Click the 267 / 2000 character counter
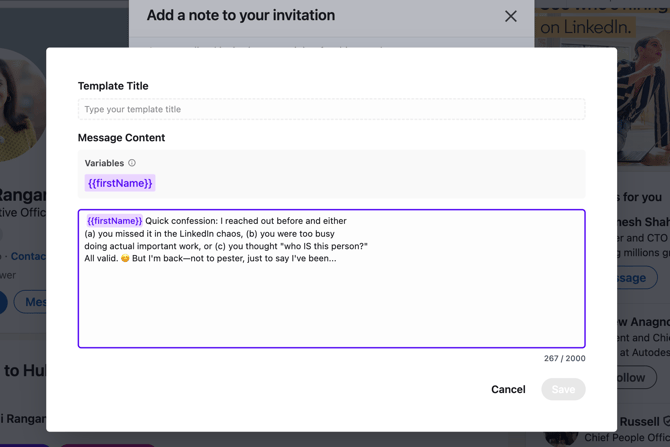Viewport: 670px width, 447px height. (x=564, y=358)
